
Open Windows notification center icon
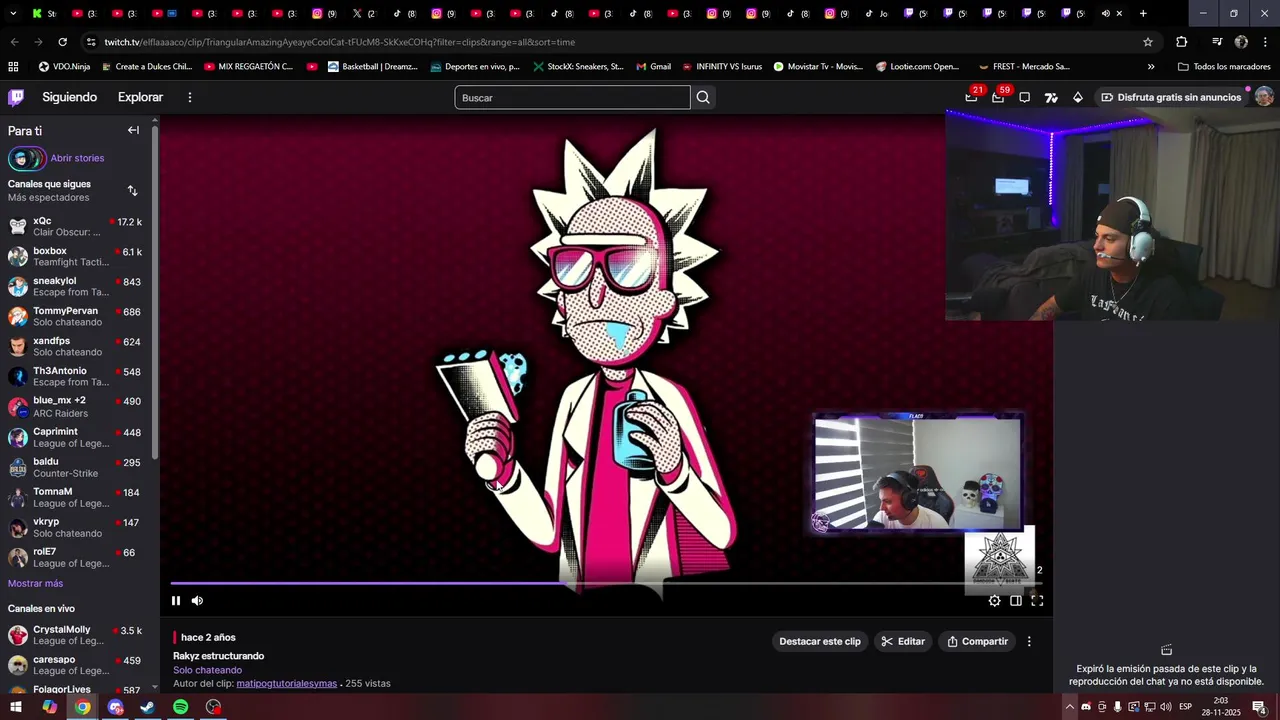click(x=1260, y=707)
